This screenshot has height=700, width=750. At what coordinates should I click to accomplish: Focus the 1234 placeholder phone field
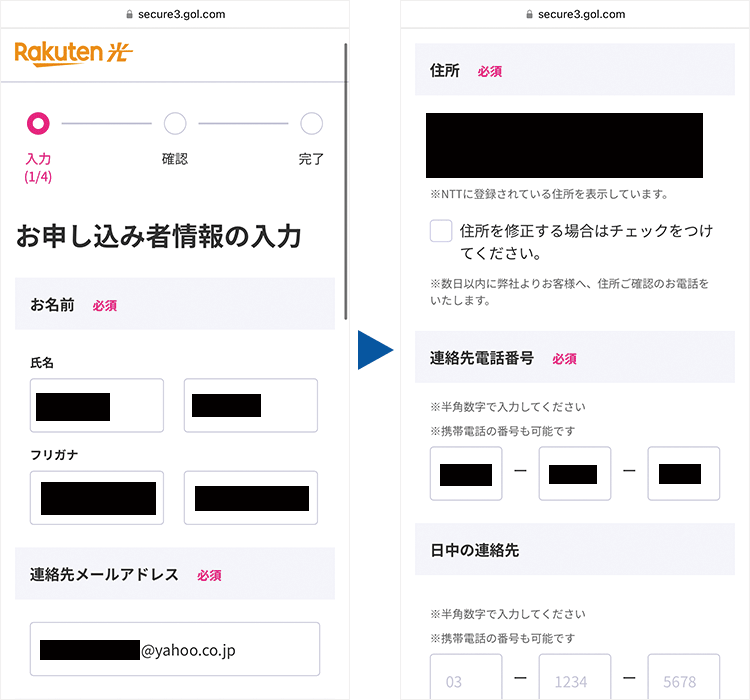coord(574,677)
